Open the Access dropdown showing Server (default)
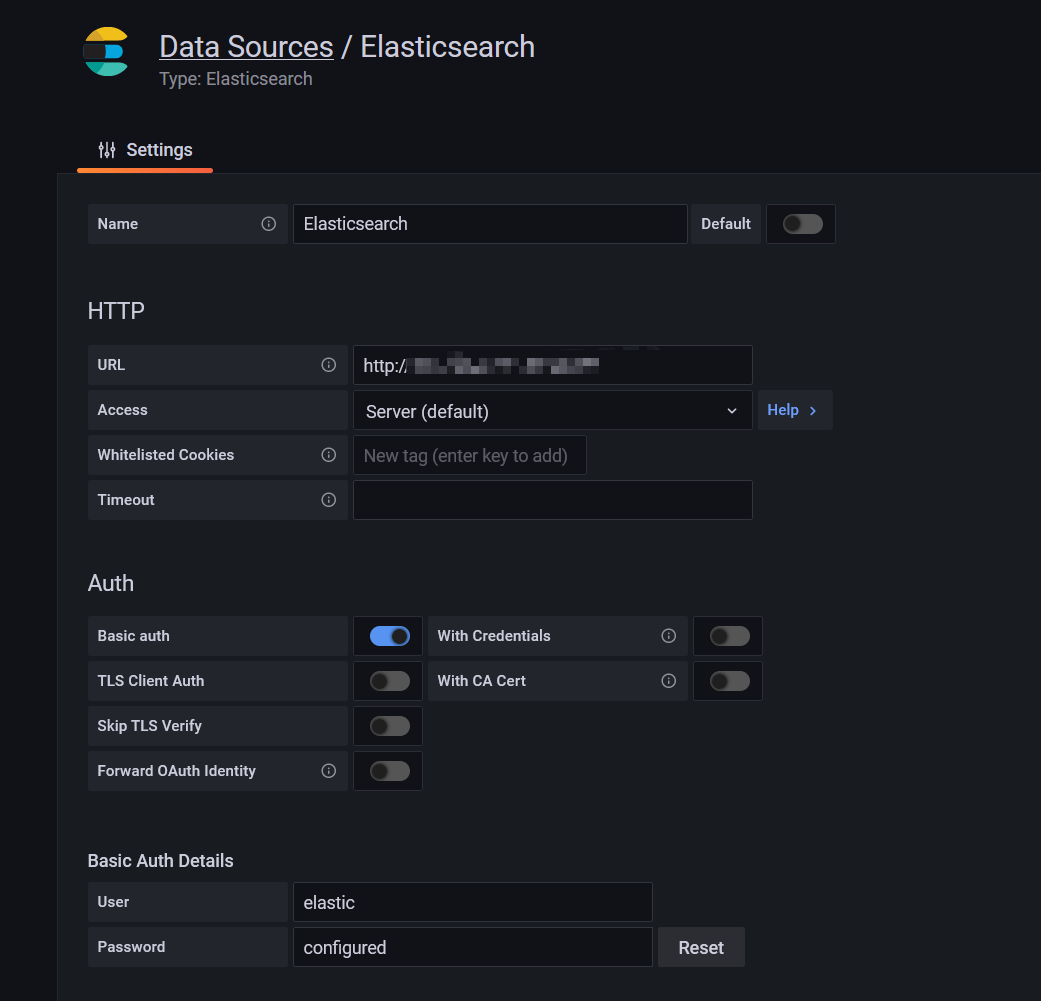 click(552, 411)
